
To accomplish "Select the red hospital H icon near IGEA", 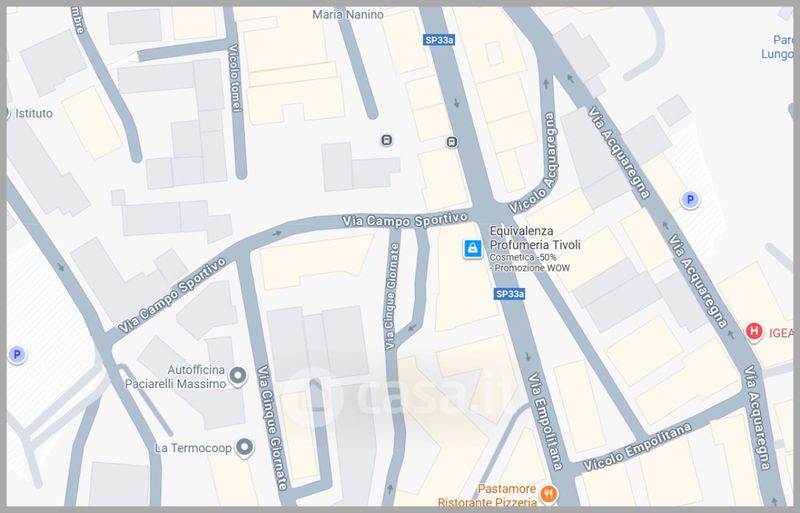I will coord(754,331).
